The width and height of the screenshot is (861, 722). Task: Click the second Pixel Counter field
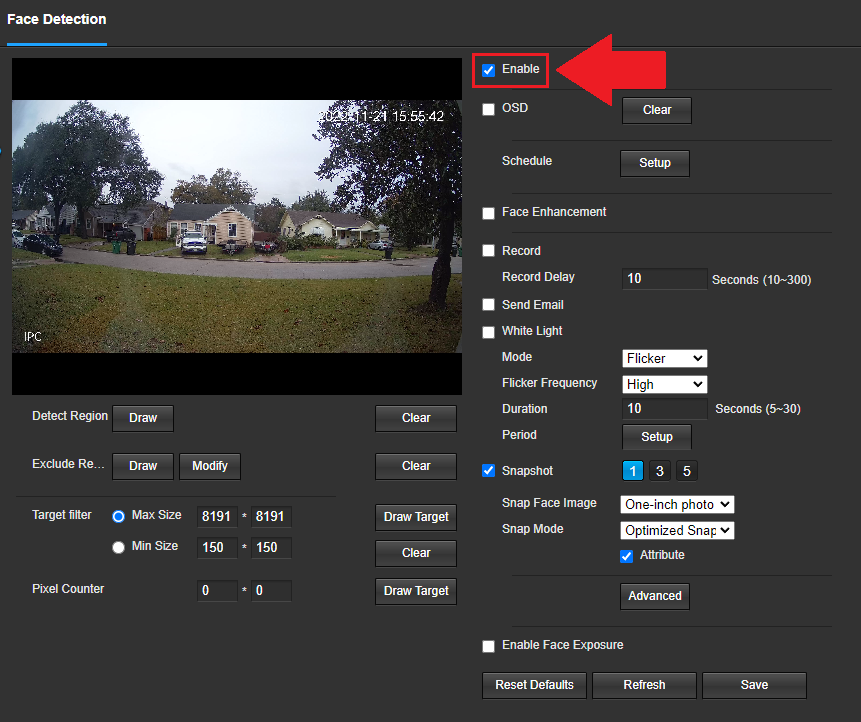click(271, 591)
